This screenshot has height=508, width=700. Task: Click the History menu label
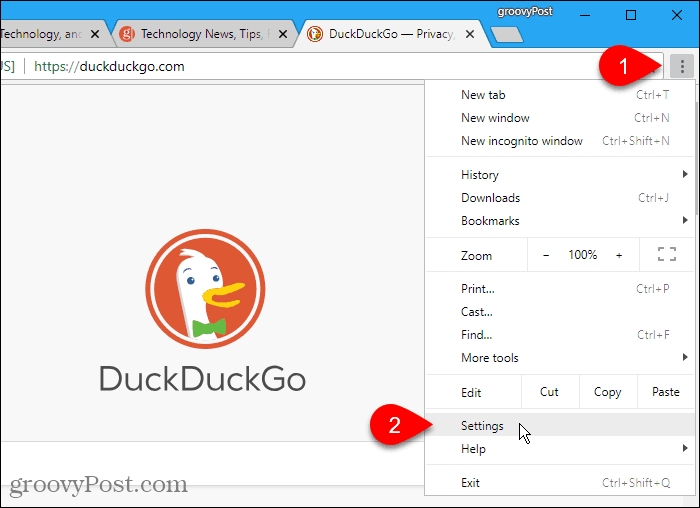pos(480,175)
